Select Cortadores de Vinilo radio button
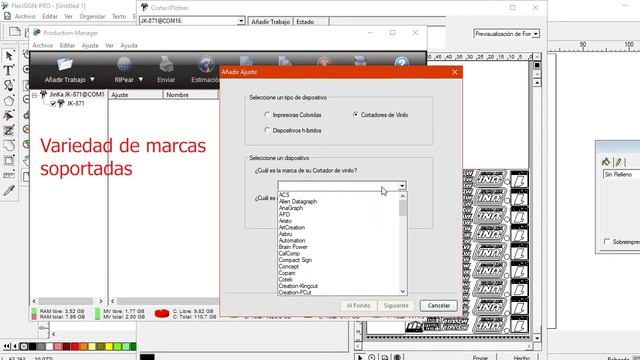The image size is (640, 360). pyautogui.click(x=356, y=115)
